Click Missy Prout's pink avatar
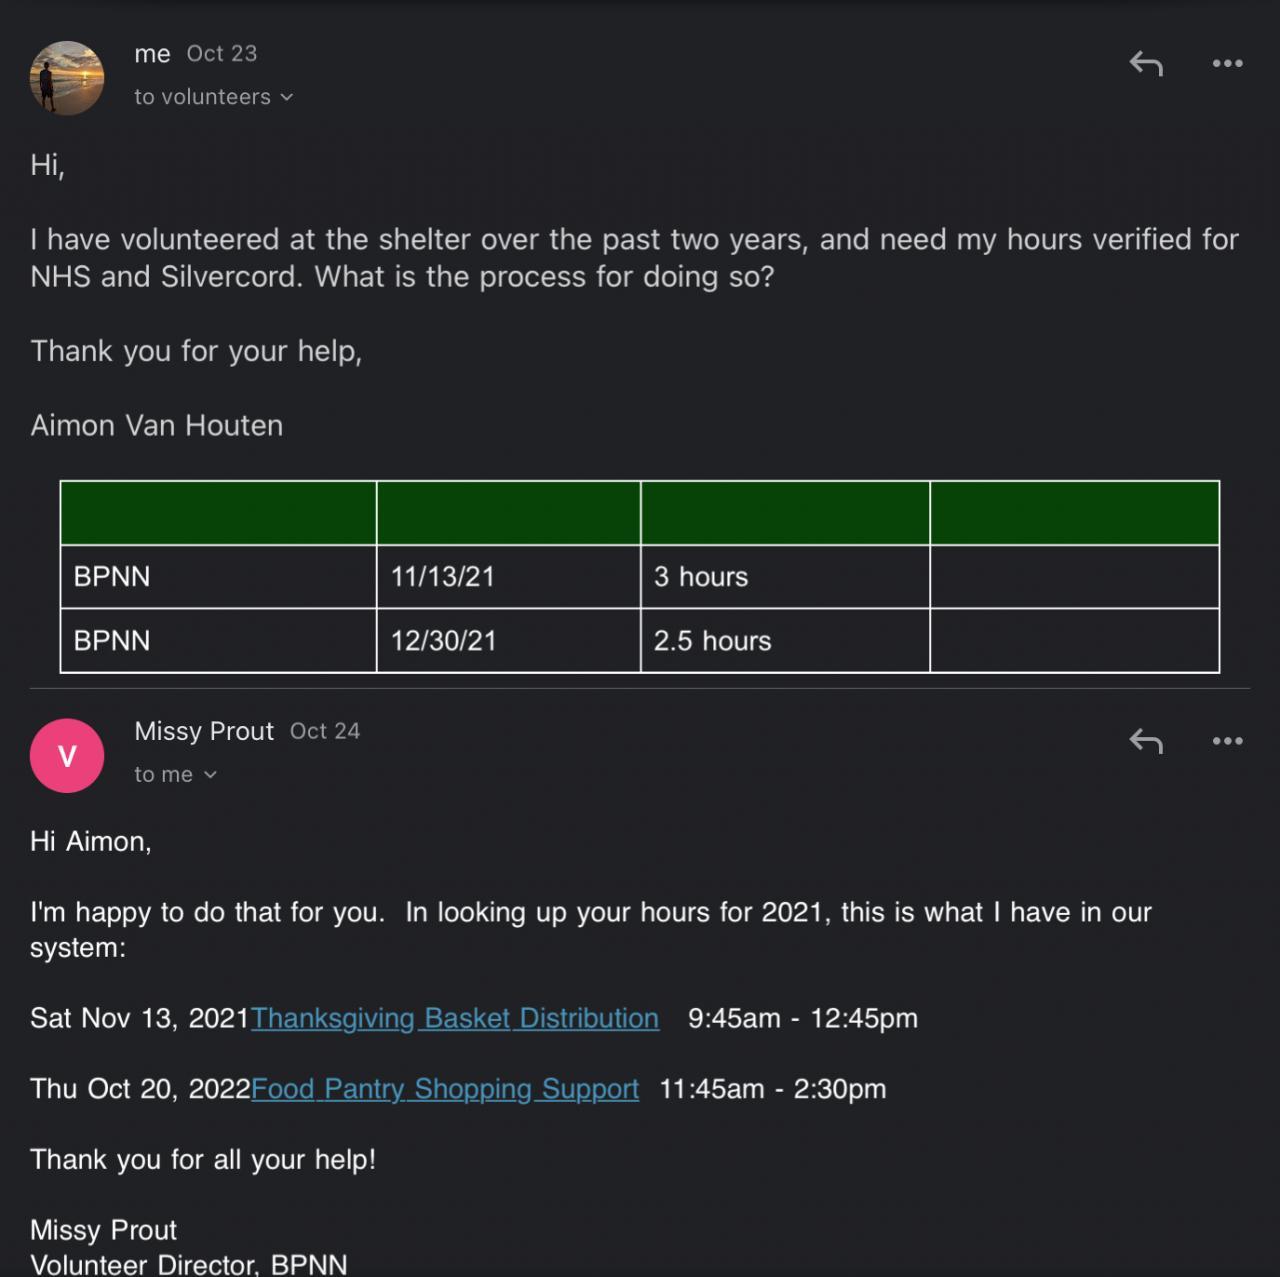Viewport: 1280px width, 1277px height. click(x=67, y=756)
